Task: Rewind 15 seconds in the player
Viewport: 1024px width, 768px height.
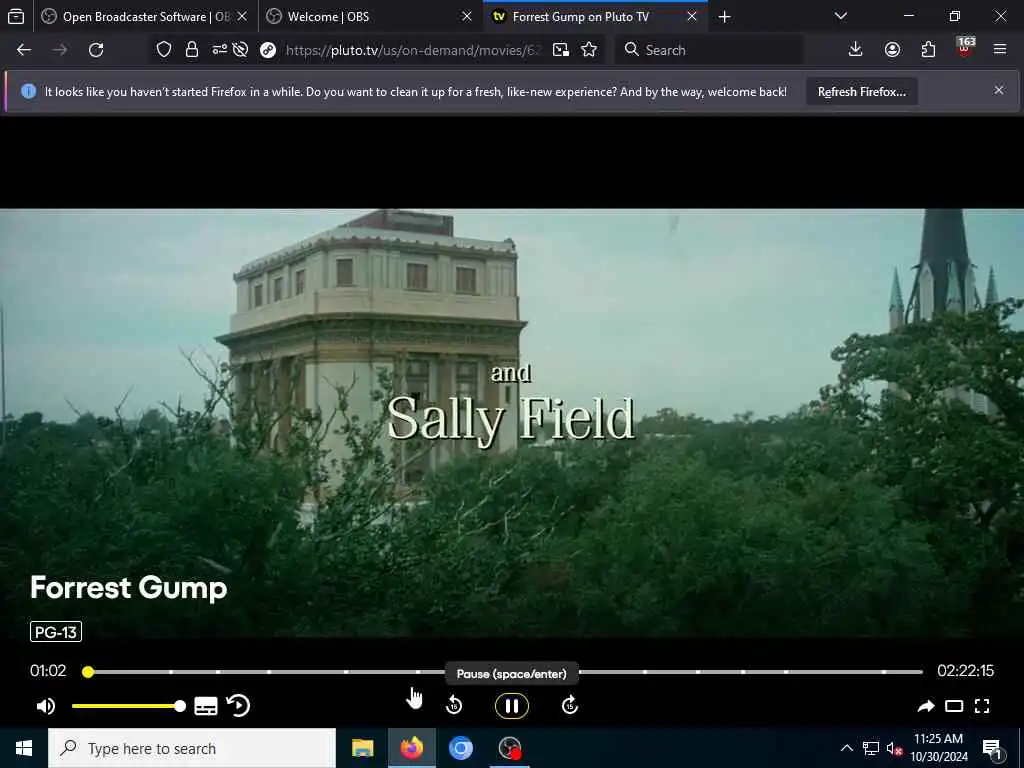Action: coord(454,705)
